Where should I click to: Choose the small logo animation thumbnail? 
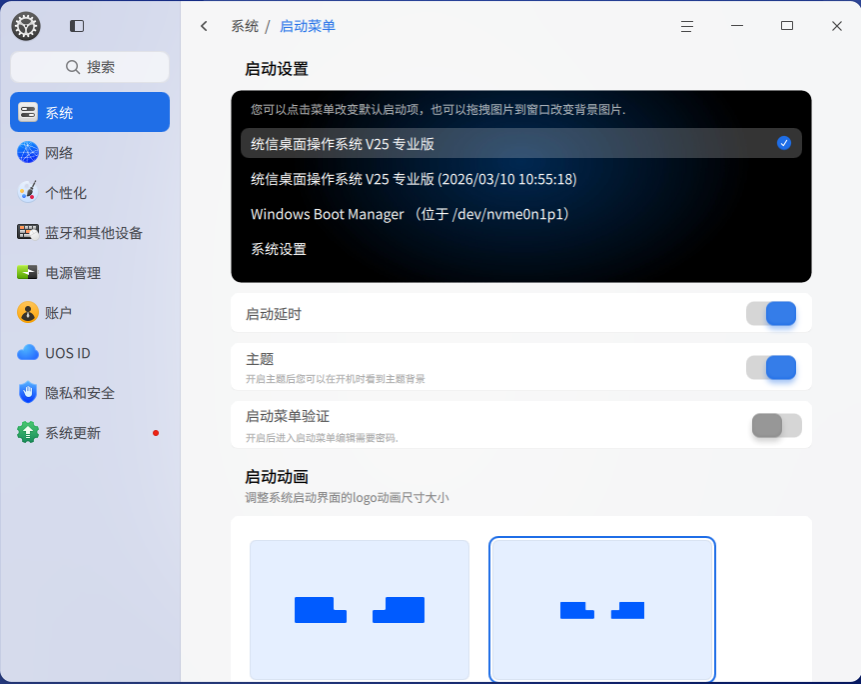[602, 610]
